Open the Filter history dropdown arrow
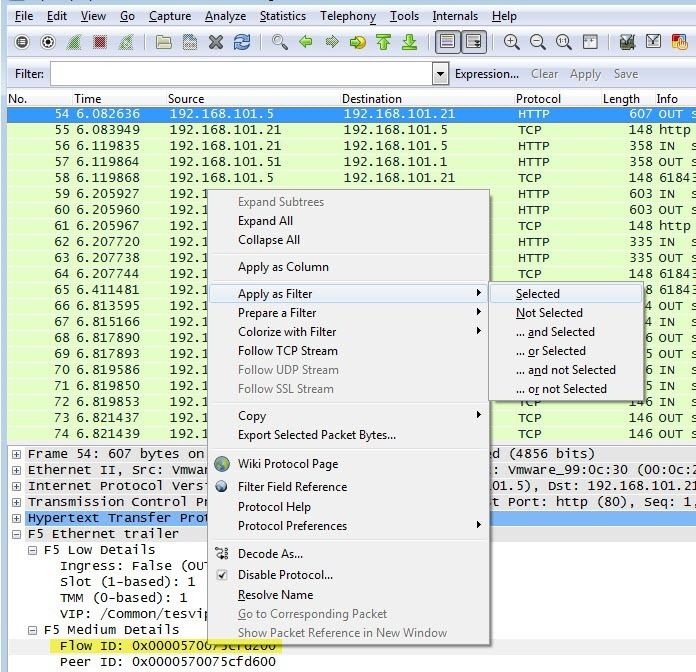 tap(440, 74)
